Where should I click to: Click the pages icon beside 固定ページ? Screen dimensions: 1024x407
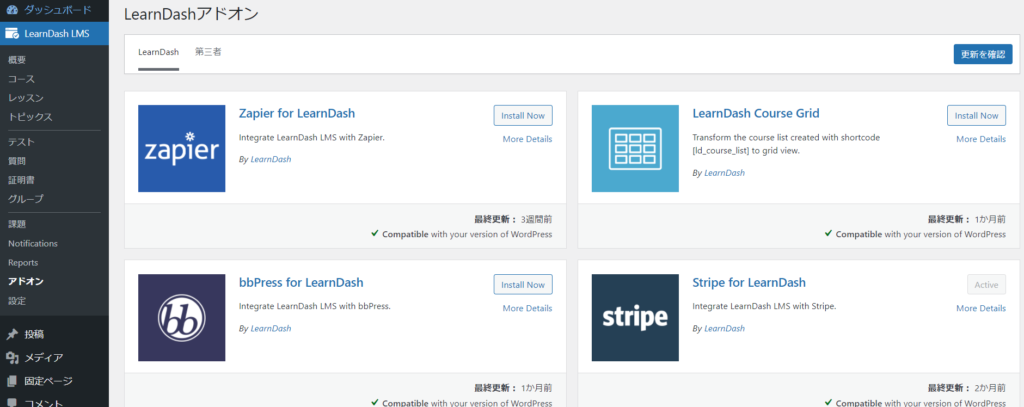tap(12, 381)
